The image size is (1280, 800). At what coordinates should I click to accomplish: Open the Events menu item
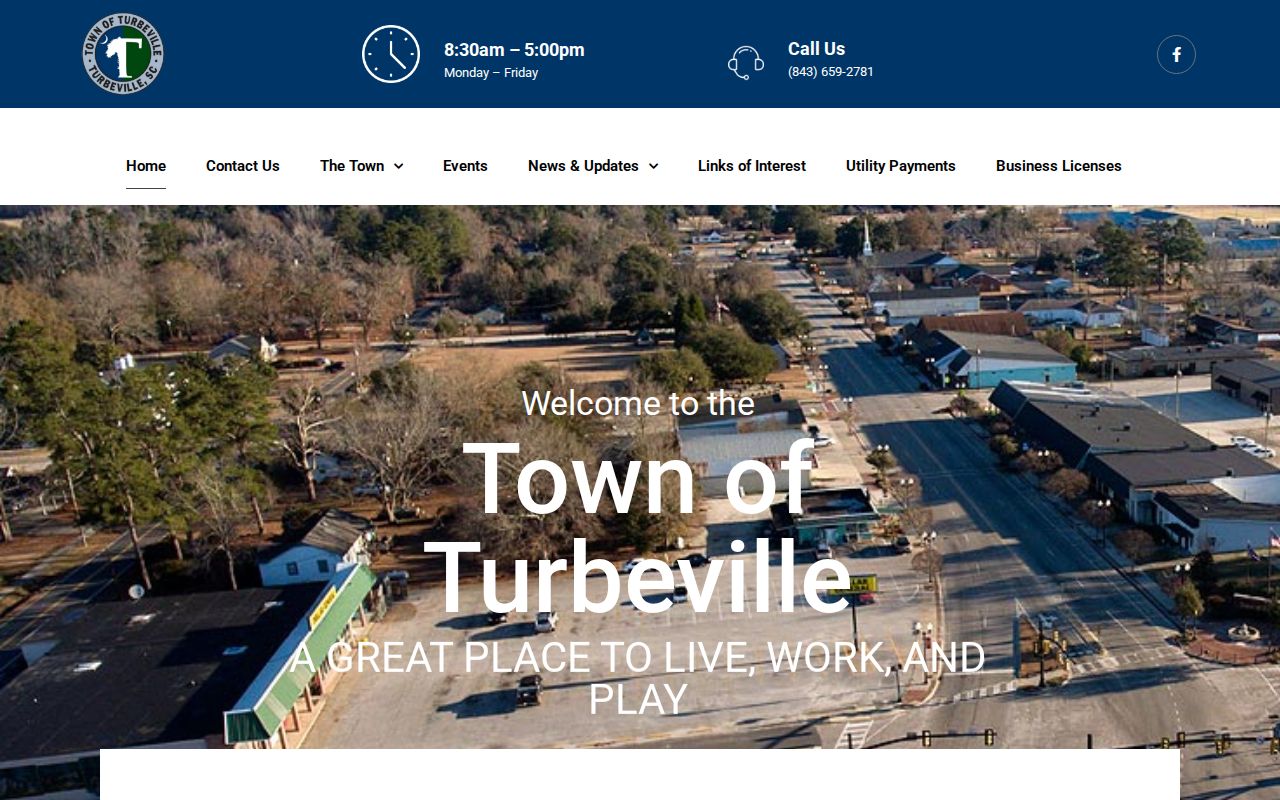(465, 166)
